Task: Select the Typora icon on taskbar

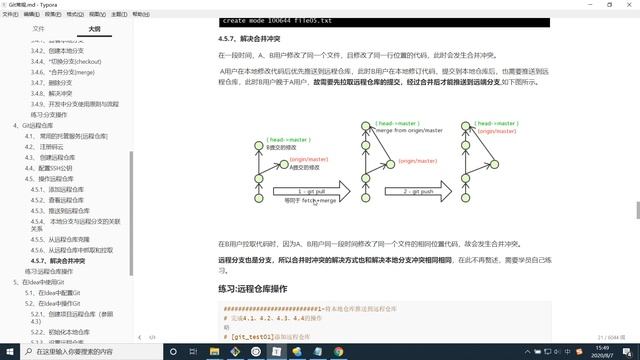Action: (276, 351)
